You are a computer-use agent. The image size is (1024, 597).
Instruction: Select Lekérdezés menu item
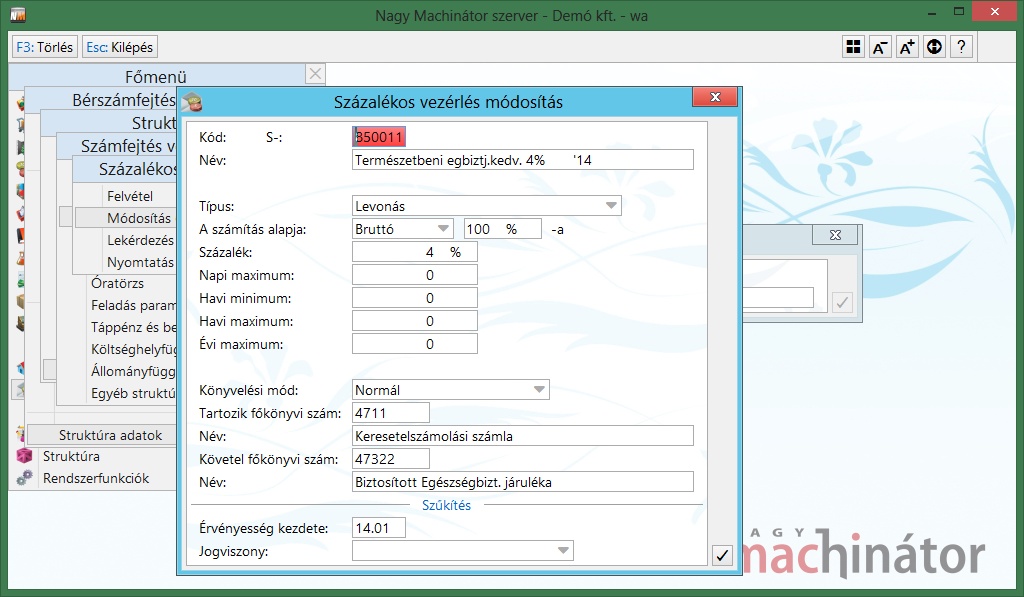140,240
